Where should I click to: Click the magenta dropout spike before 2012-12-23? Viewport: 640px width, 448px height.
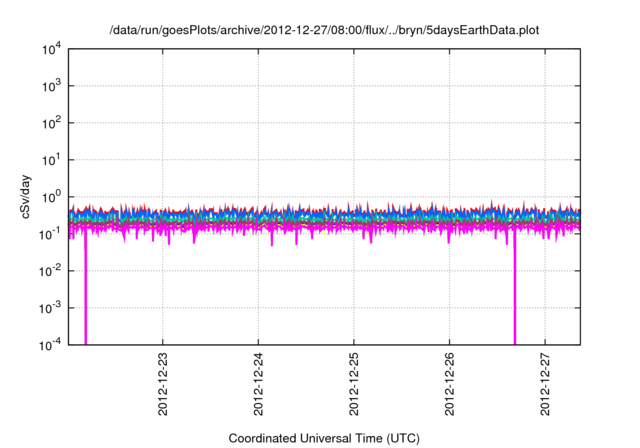coord(85,288)
